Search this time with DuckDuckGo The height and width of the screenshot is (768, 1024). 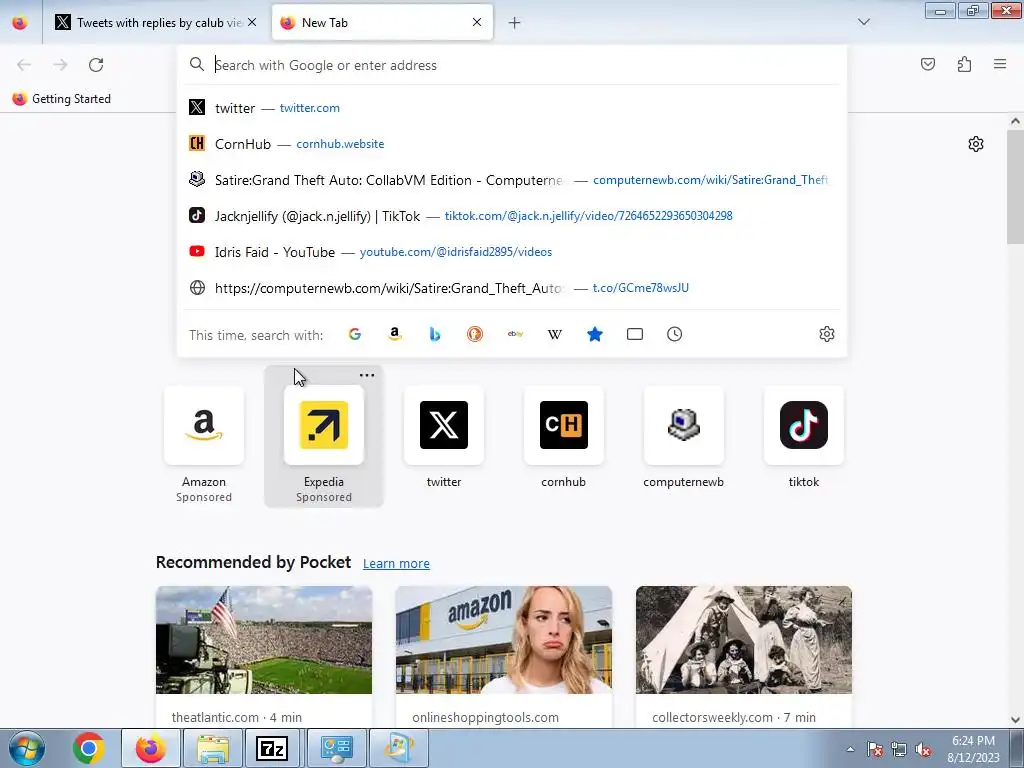475,334
